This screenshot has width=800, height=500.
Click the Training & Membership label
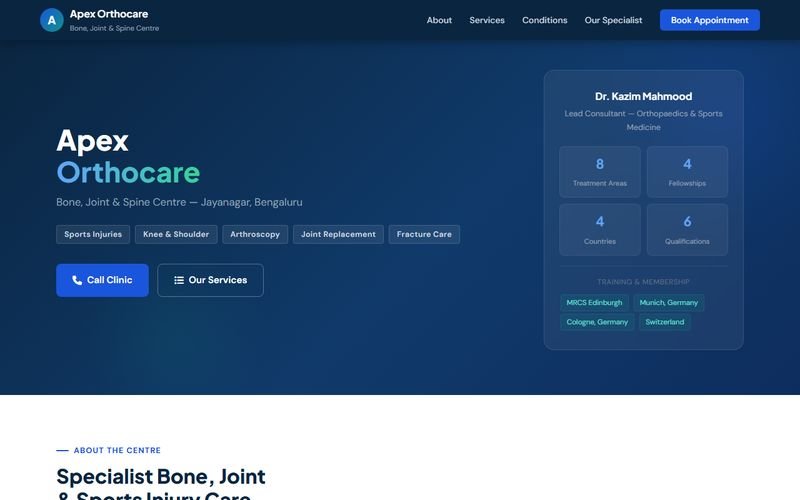point(643,282)
